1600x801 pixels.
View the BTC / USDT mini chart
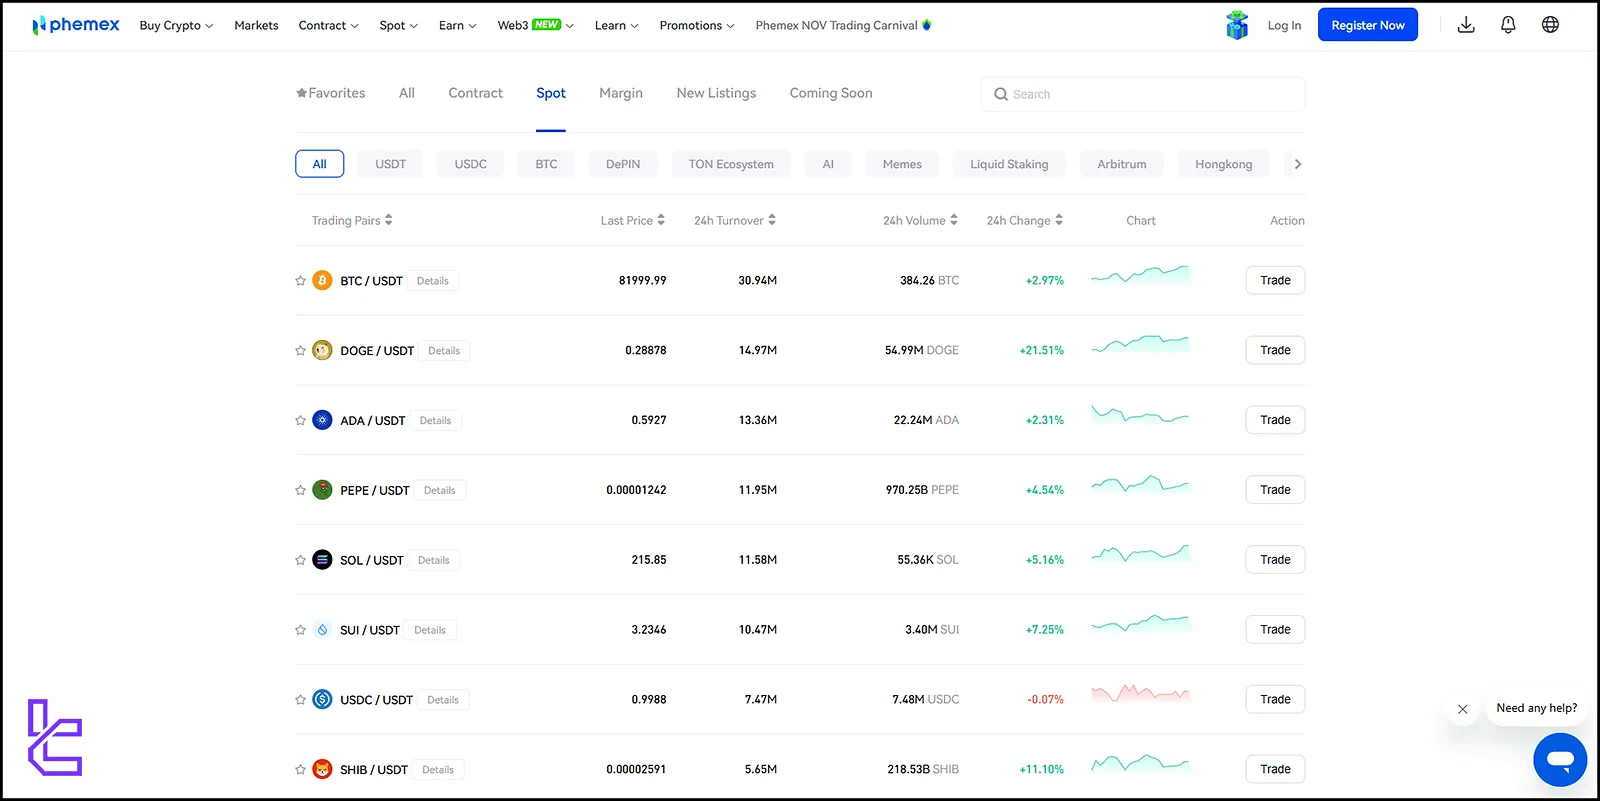[x=1140, y=275]
